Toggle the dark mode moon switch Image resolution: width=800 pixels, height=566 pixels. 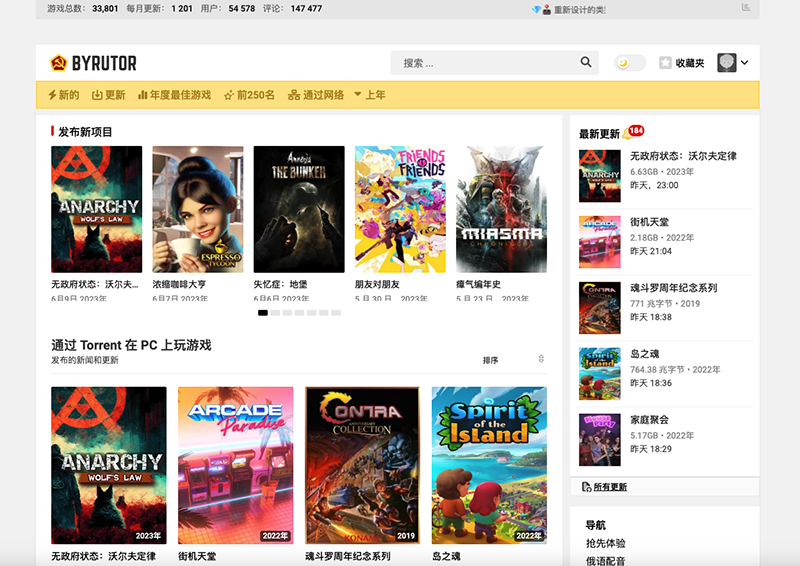point(630,63)
